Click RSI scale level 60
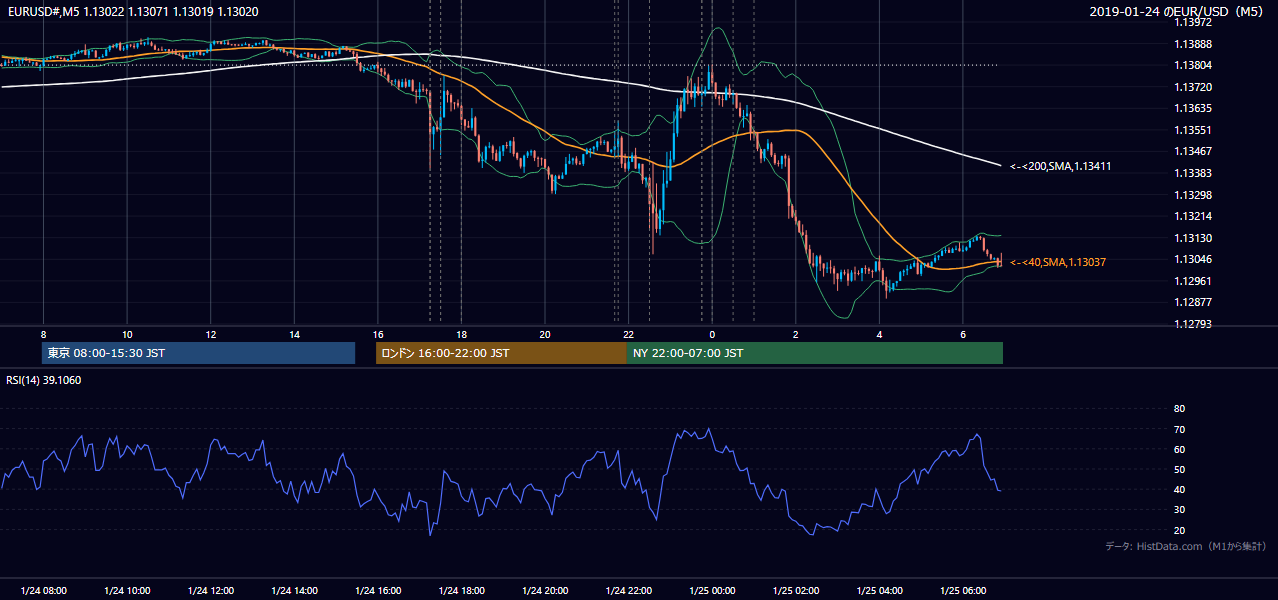 [1179, 449]
